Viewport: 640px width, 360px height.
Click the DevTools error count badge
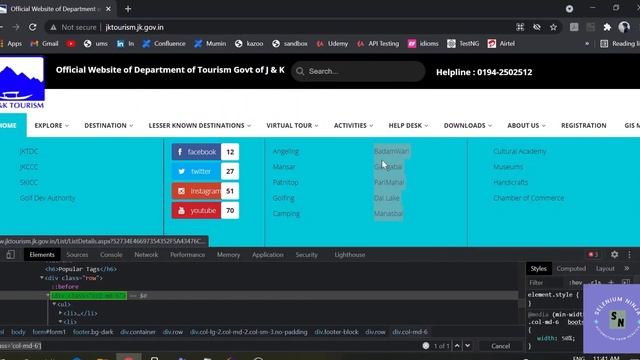pos(593,255)
